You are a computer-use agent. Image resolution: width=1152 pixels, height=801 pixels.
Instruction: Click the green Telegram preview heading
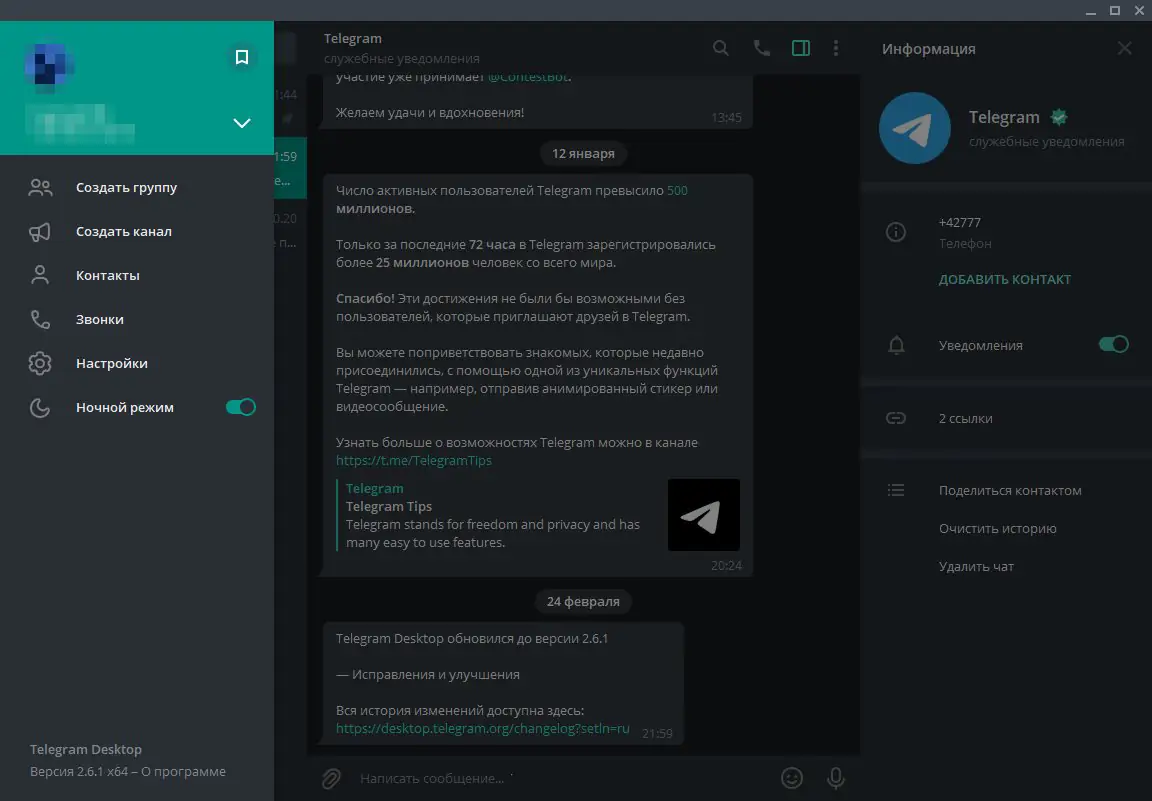[375, 489]
